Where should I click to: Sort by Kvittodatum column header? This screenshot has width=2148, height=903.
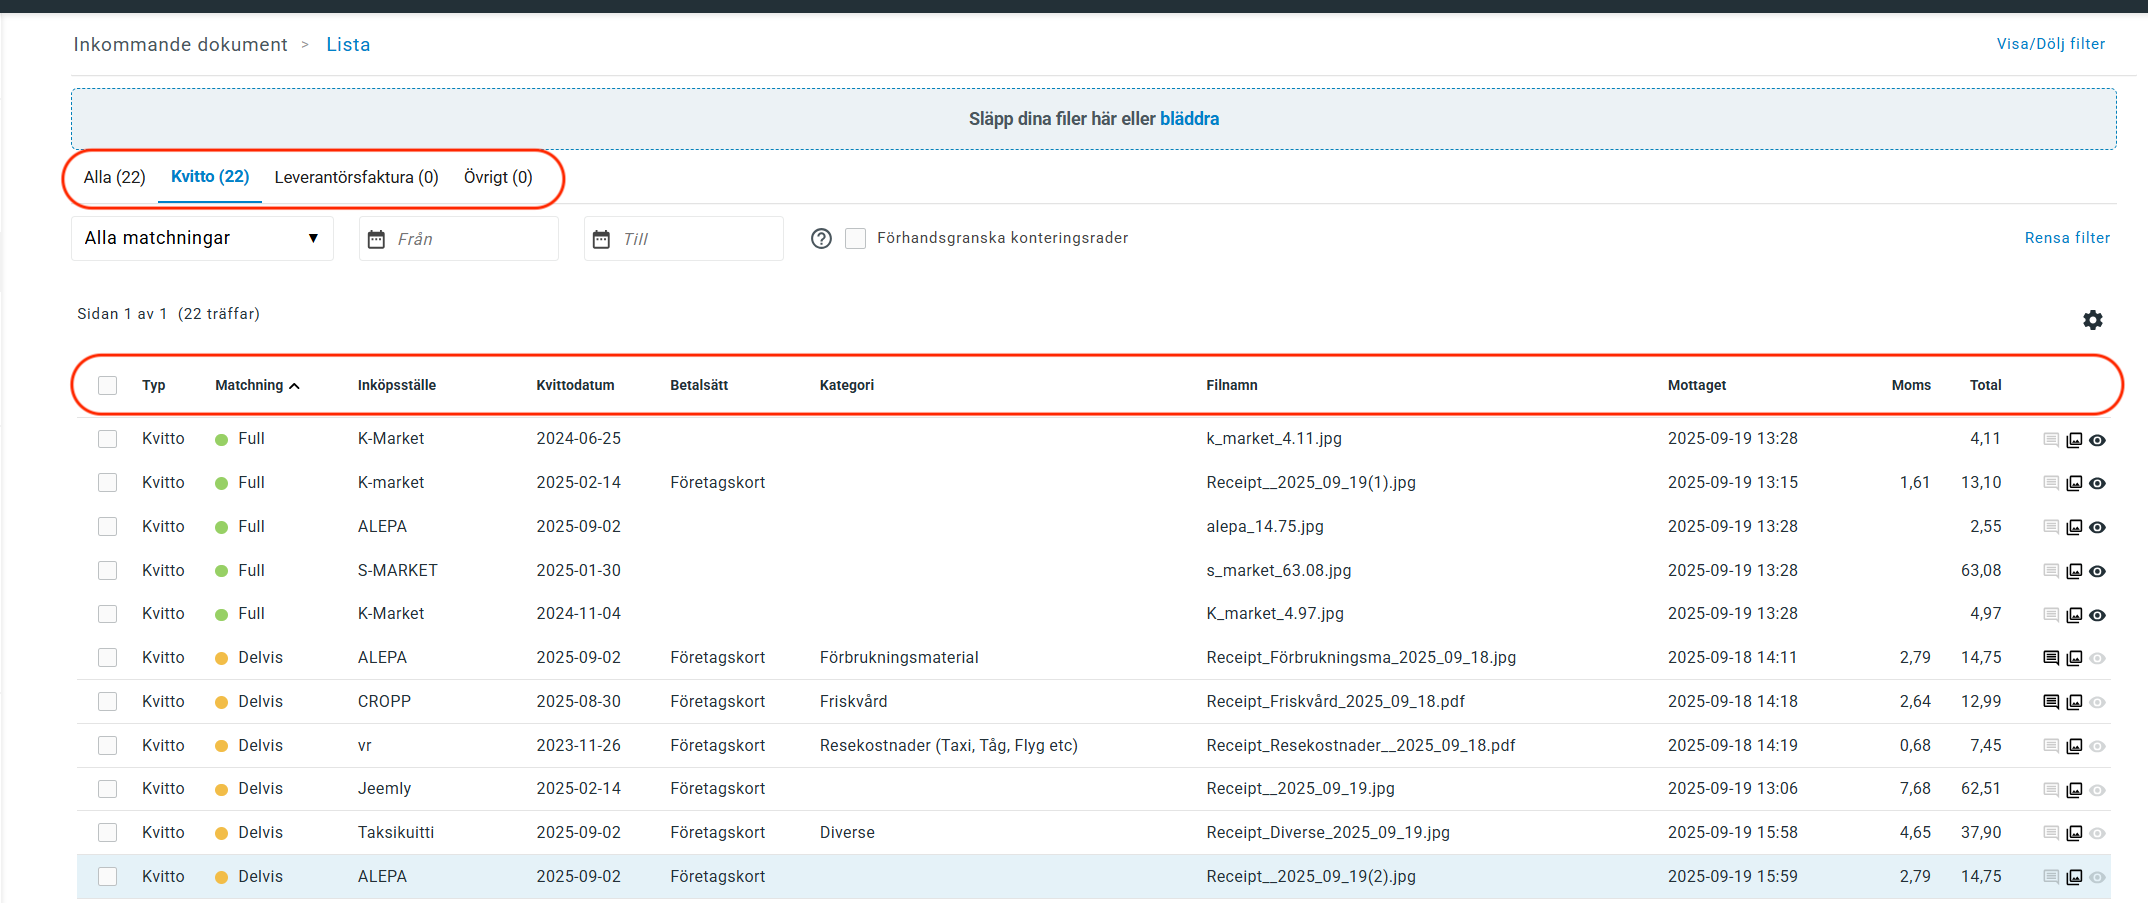(575, 386)
